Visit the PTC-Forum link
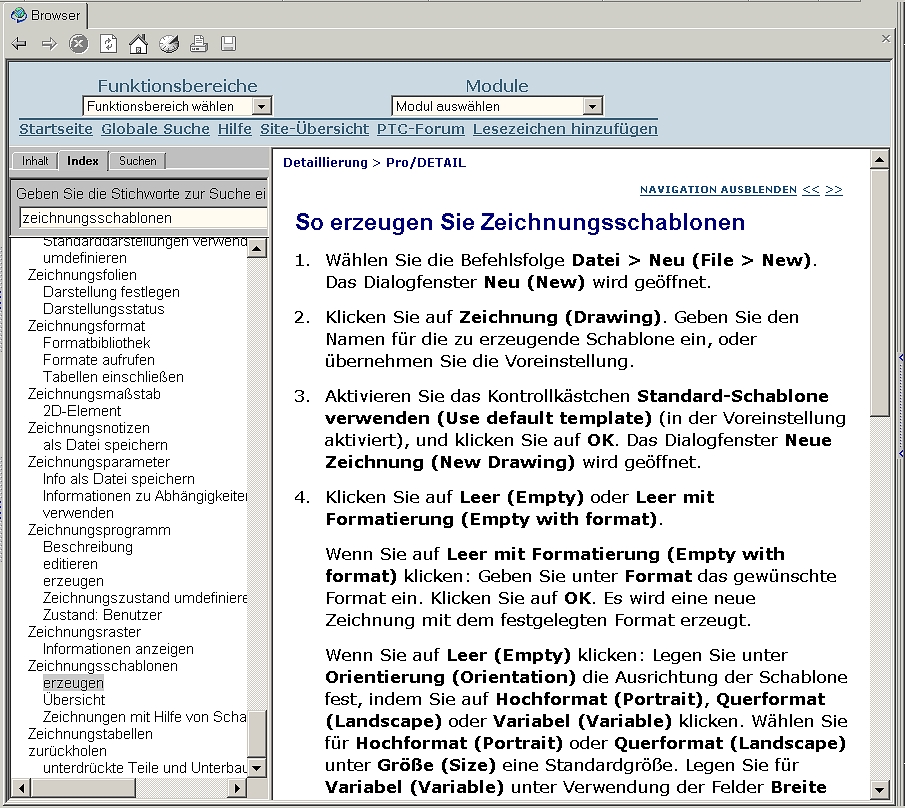 (x=421, y=129)
